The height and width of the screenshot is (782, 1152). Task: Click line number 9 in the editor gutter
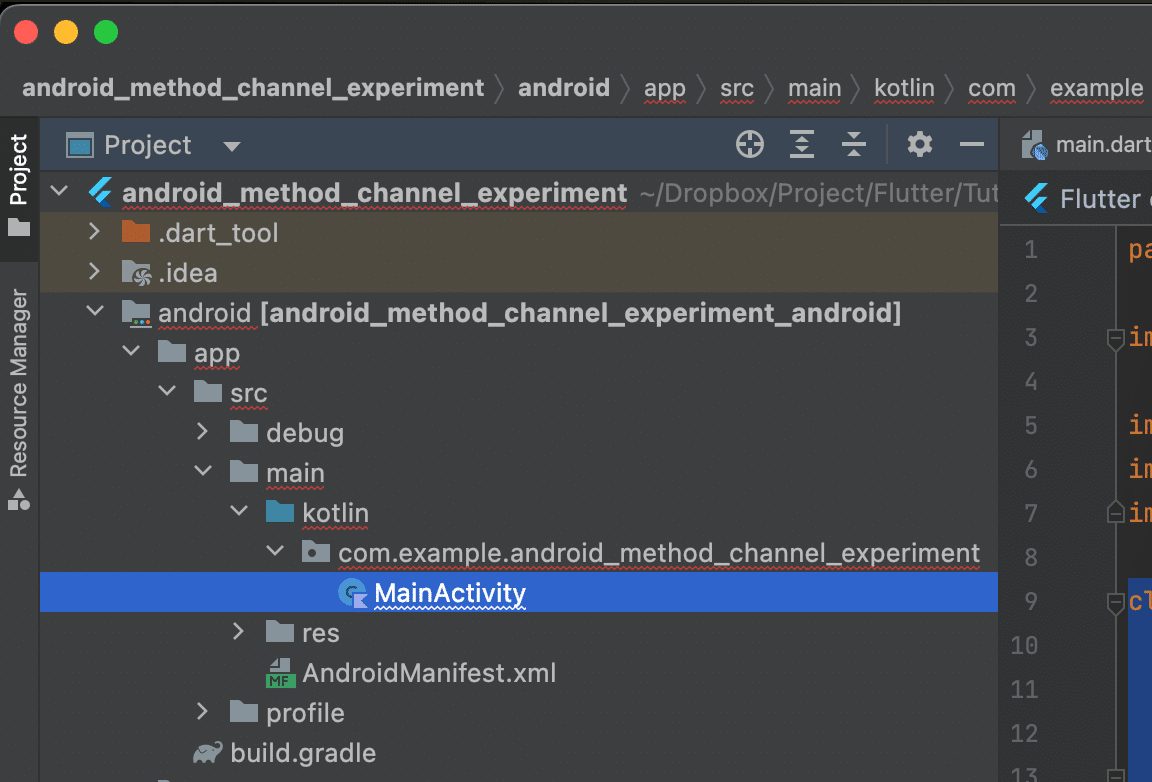(x=1030, y=601)
